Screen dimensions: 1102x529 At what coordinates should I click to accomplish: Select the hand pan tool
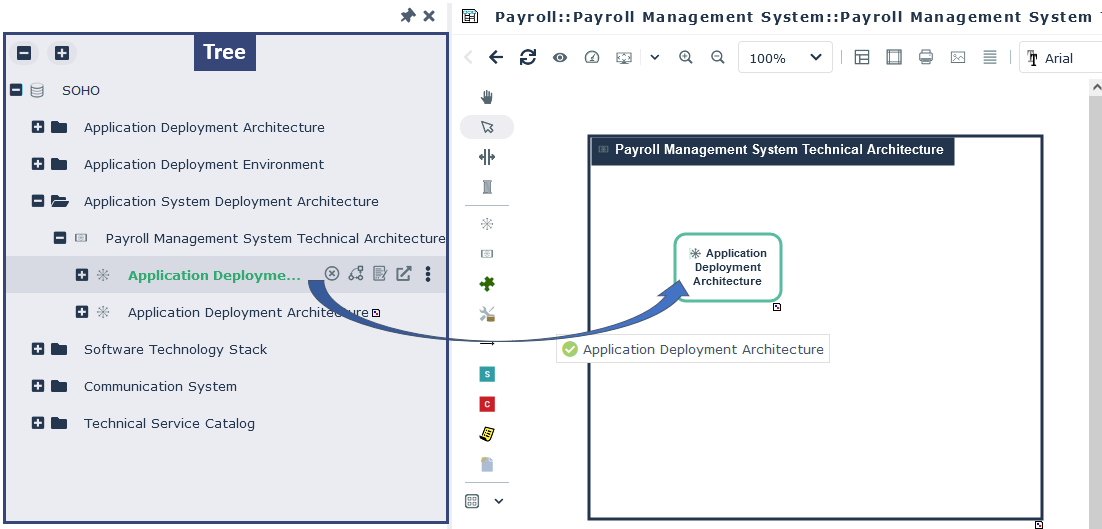click(487, 97)
